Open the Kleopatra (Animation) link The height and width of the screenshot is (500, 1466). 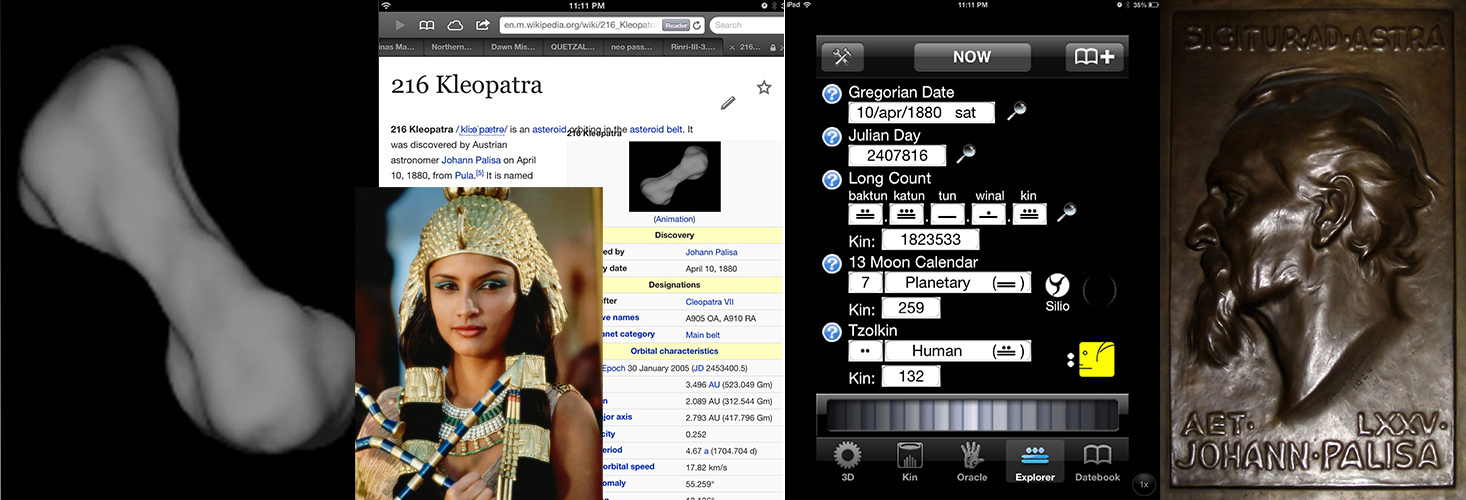pos(674,219)
